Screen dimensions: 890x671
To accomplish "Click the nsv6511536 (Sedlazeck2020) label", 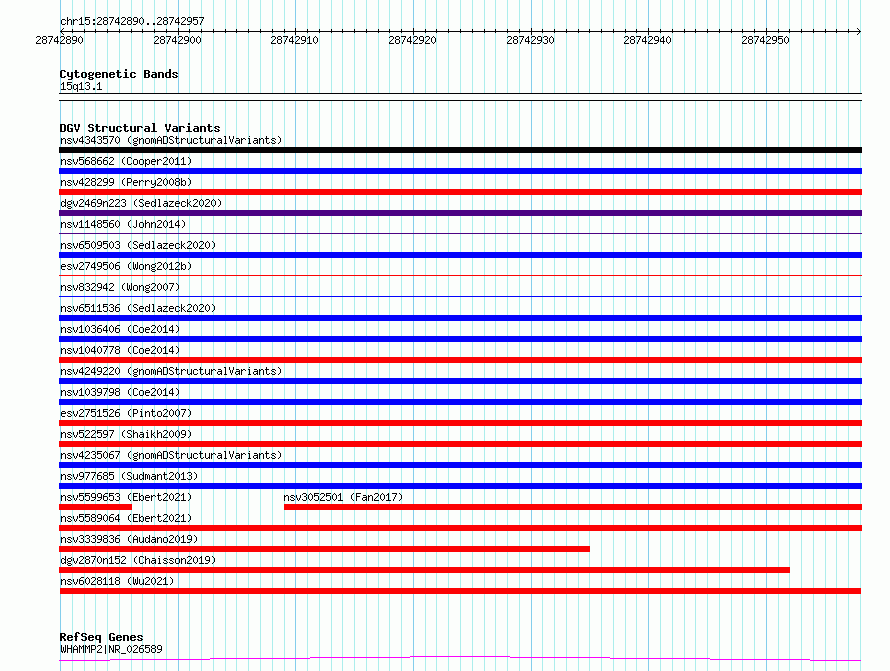I will 138,308.
